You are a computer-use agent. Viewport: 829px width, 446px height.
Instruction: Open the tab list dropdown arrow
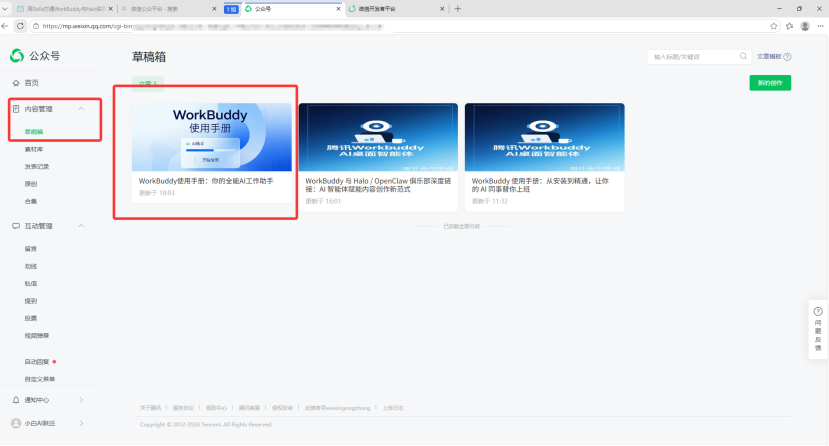(x=5, y=8)
